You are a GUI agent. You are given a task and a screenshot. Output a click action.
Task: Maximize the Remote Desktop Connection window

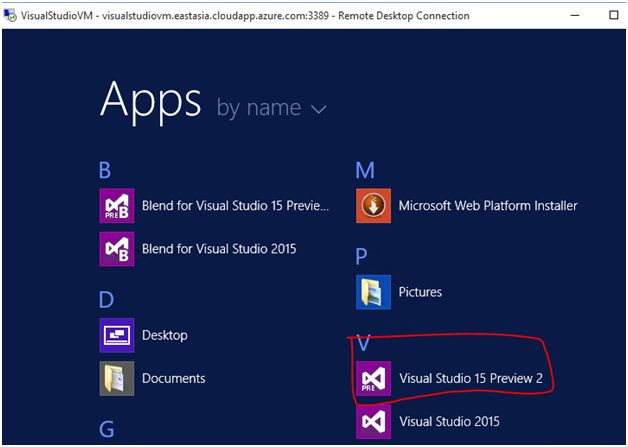click(x=614, y=15)
